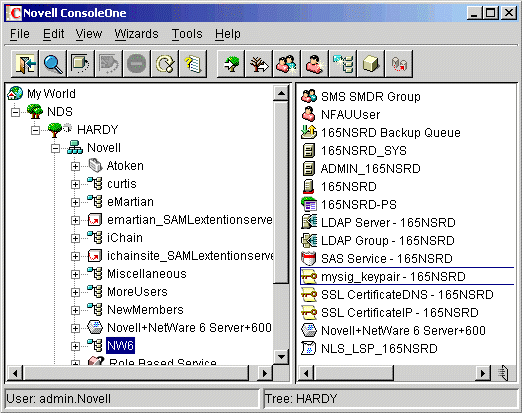Screen dimensions: 522x413
Task: Click the green tree with arrow toolbar icon
Action: (231, 64)
